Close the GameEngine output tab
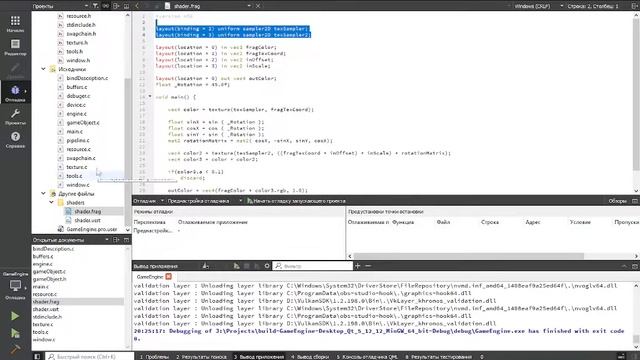 (169, 276)
